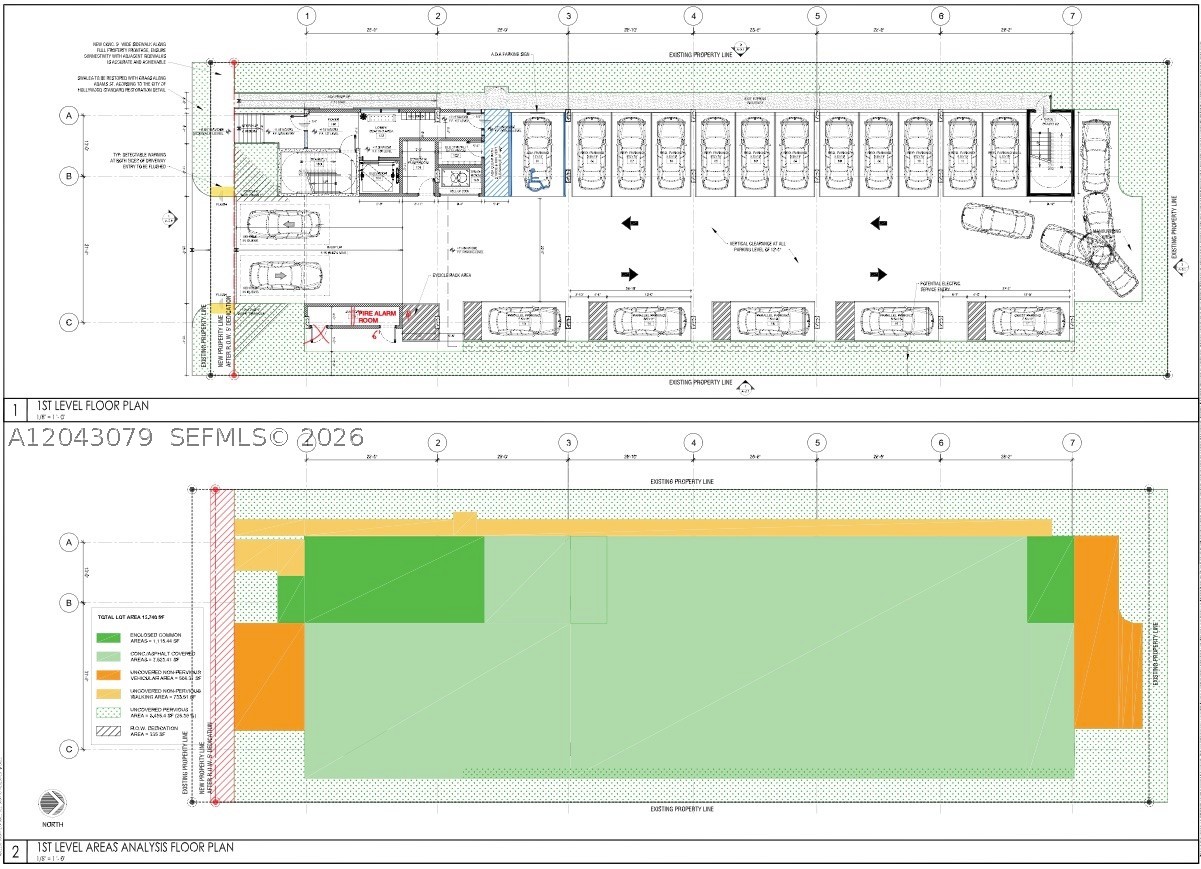Select the dark orange Uncovered Vehicular Area swatch
This screenshot has width=1201, height=869.
(108, 674)
